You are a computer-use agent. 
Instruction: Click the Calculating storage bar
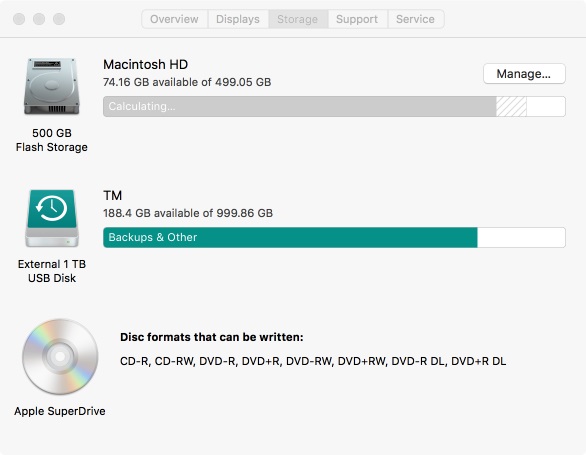pyautogui.click(x=334, y=107)
